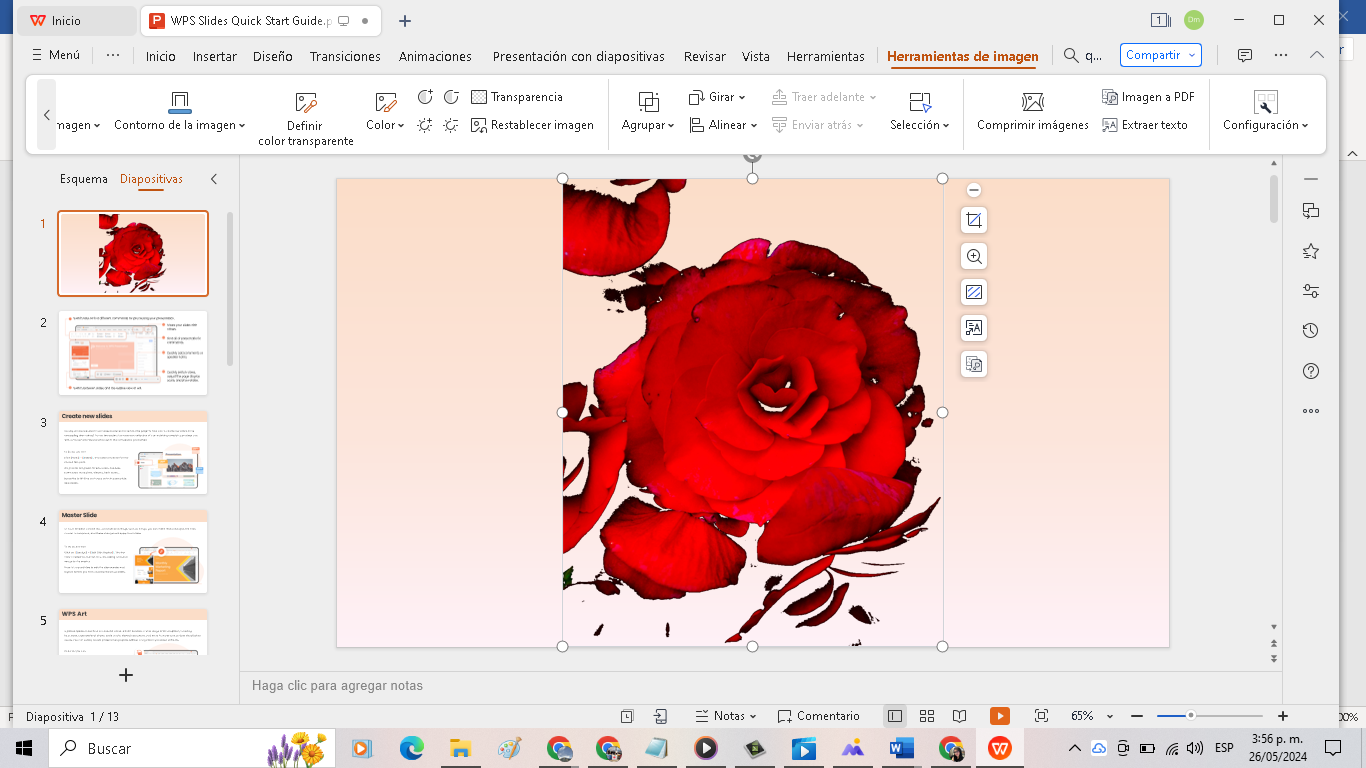Click the Extraer texto tool

tap(1145, 125)
